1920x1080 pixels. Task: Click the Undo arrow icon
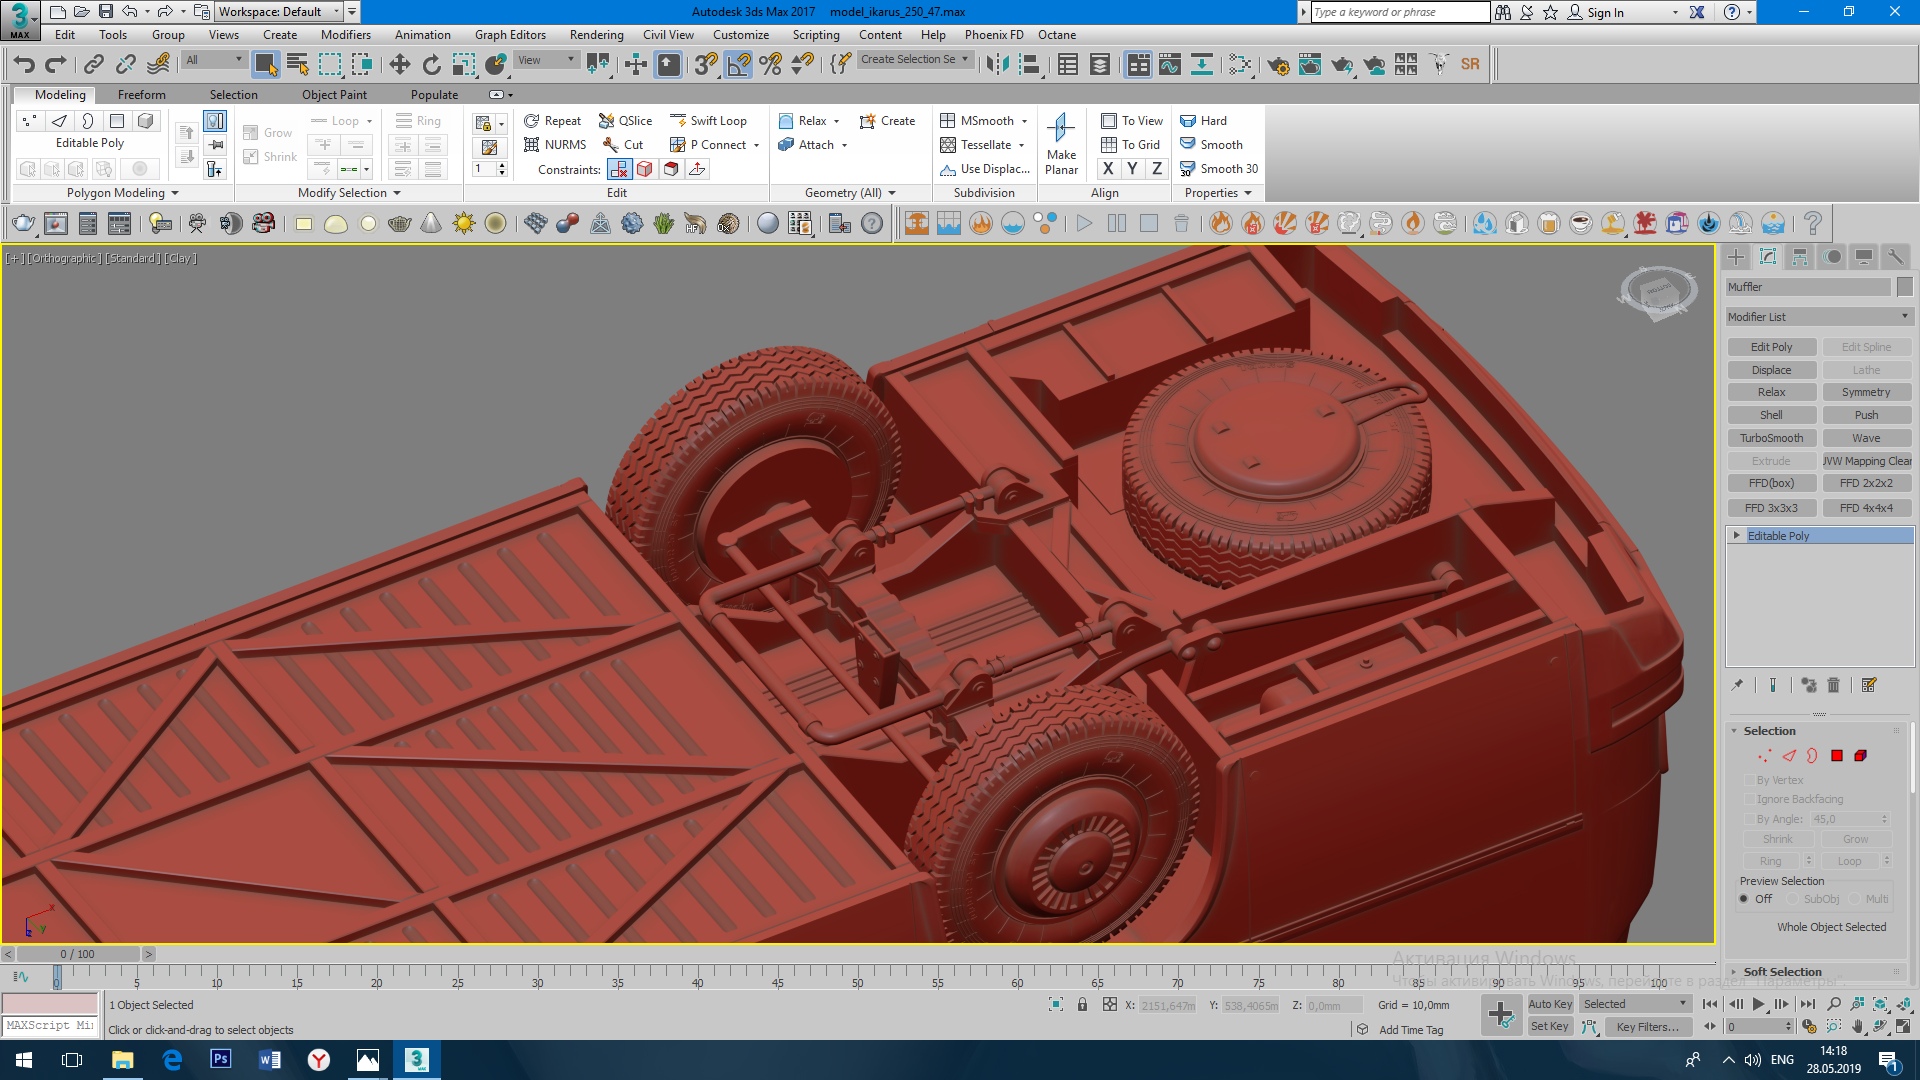click(x=24, y=65)
